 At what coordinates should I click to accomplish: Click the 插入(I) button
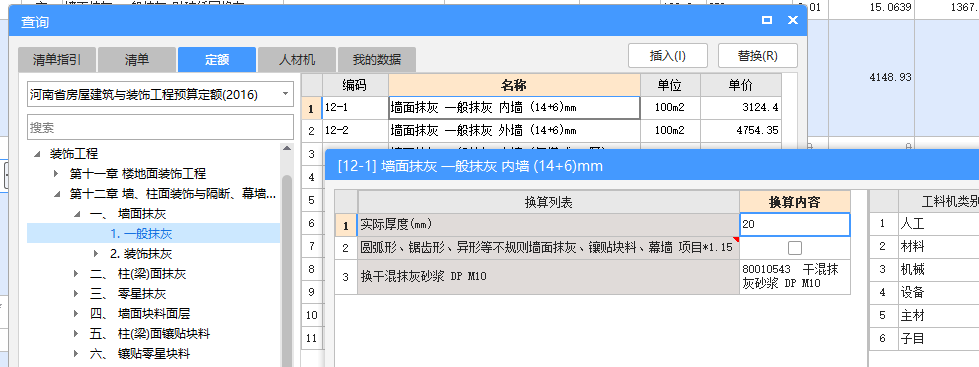(x=667, y=56)
